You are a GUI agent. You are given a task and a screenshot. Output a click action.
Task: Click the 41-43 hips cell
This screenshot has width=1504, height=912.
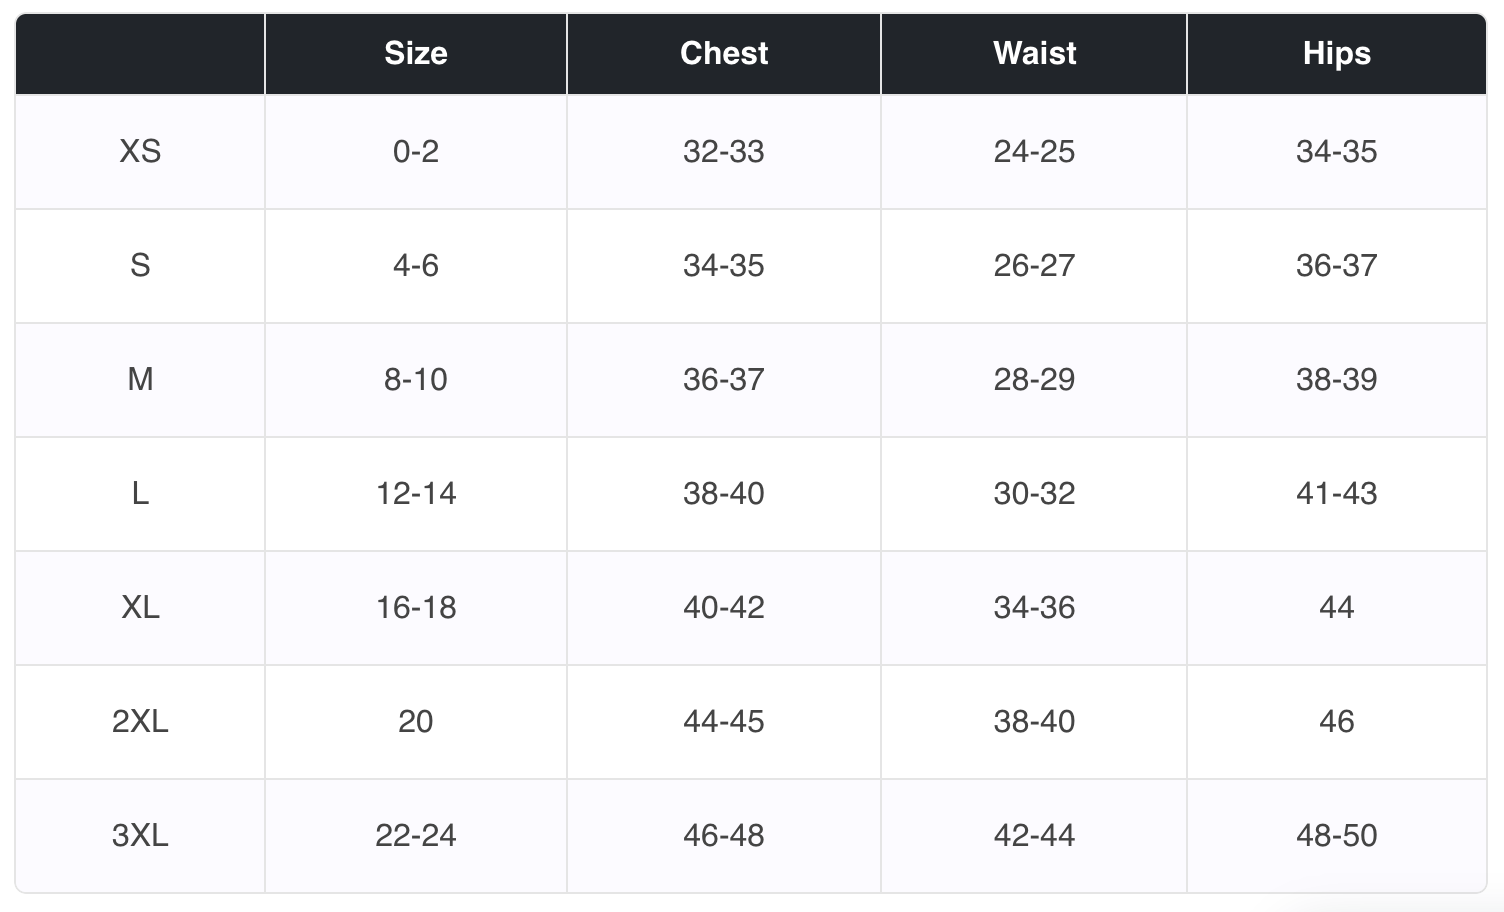click(1337, 494)
